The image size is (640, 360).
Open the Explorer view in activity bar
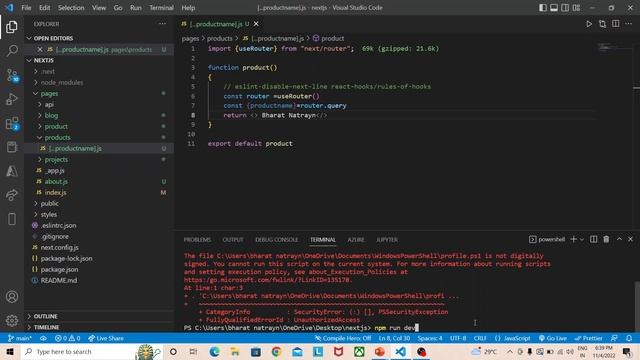click(12, 27)
